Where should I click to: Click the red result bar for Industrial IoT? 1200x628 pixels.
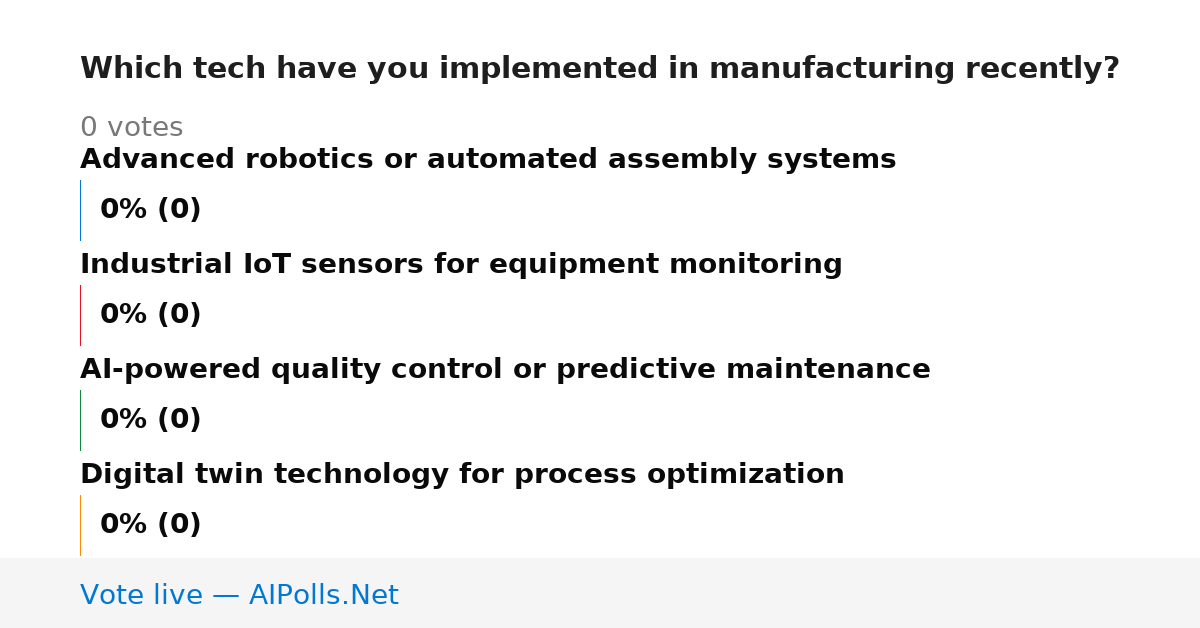[80, 315]
